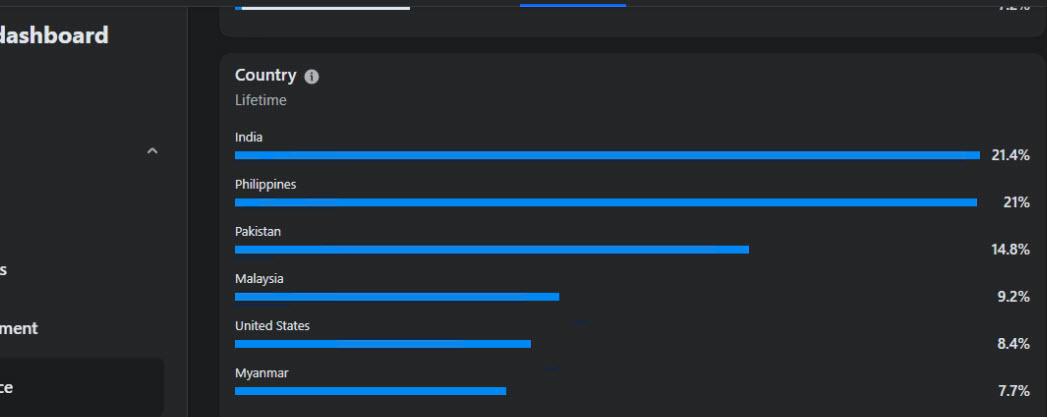This screenshot has width=1047, height=417.
Task: Select the United States bar
Action: point(383,344)
